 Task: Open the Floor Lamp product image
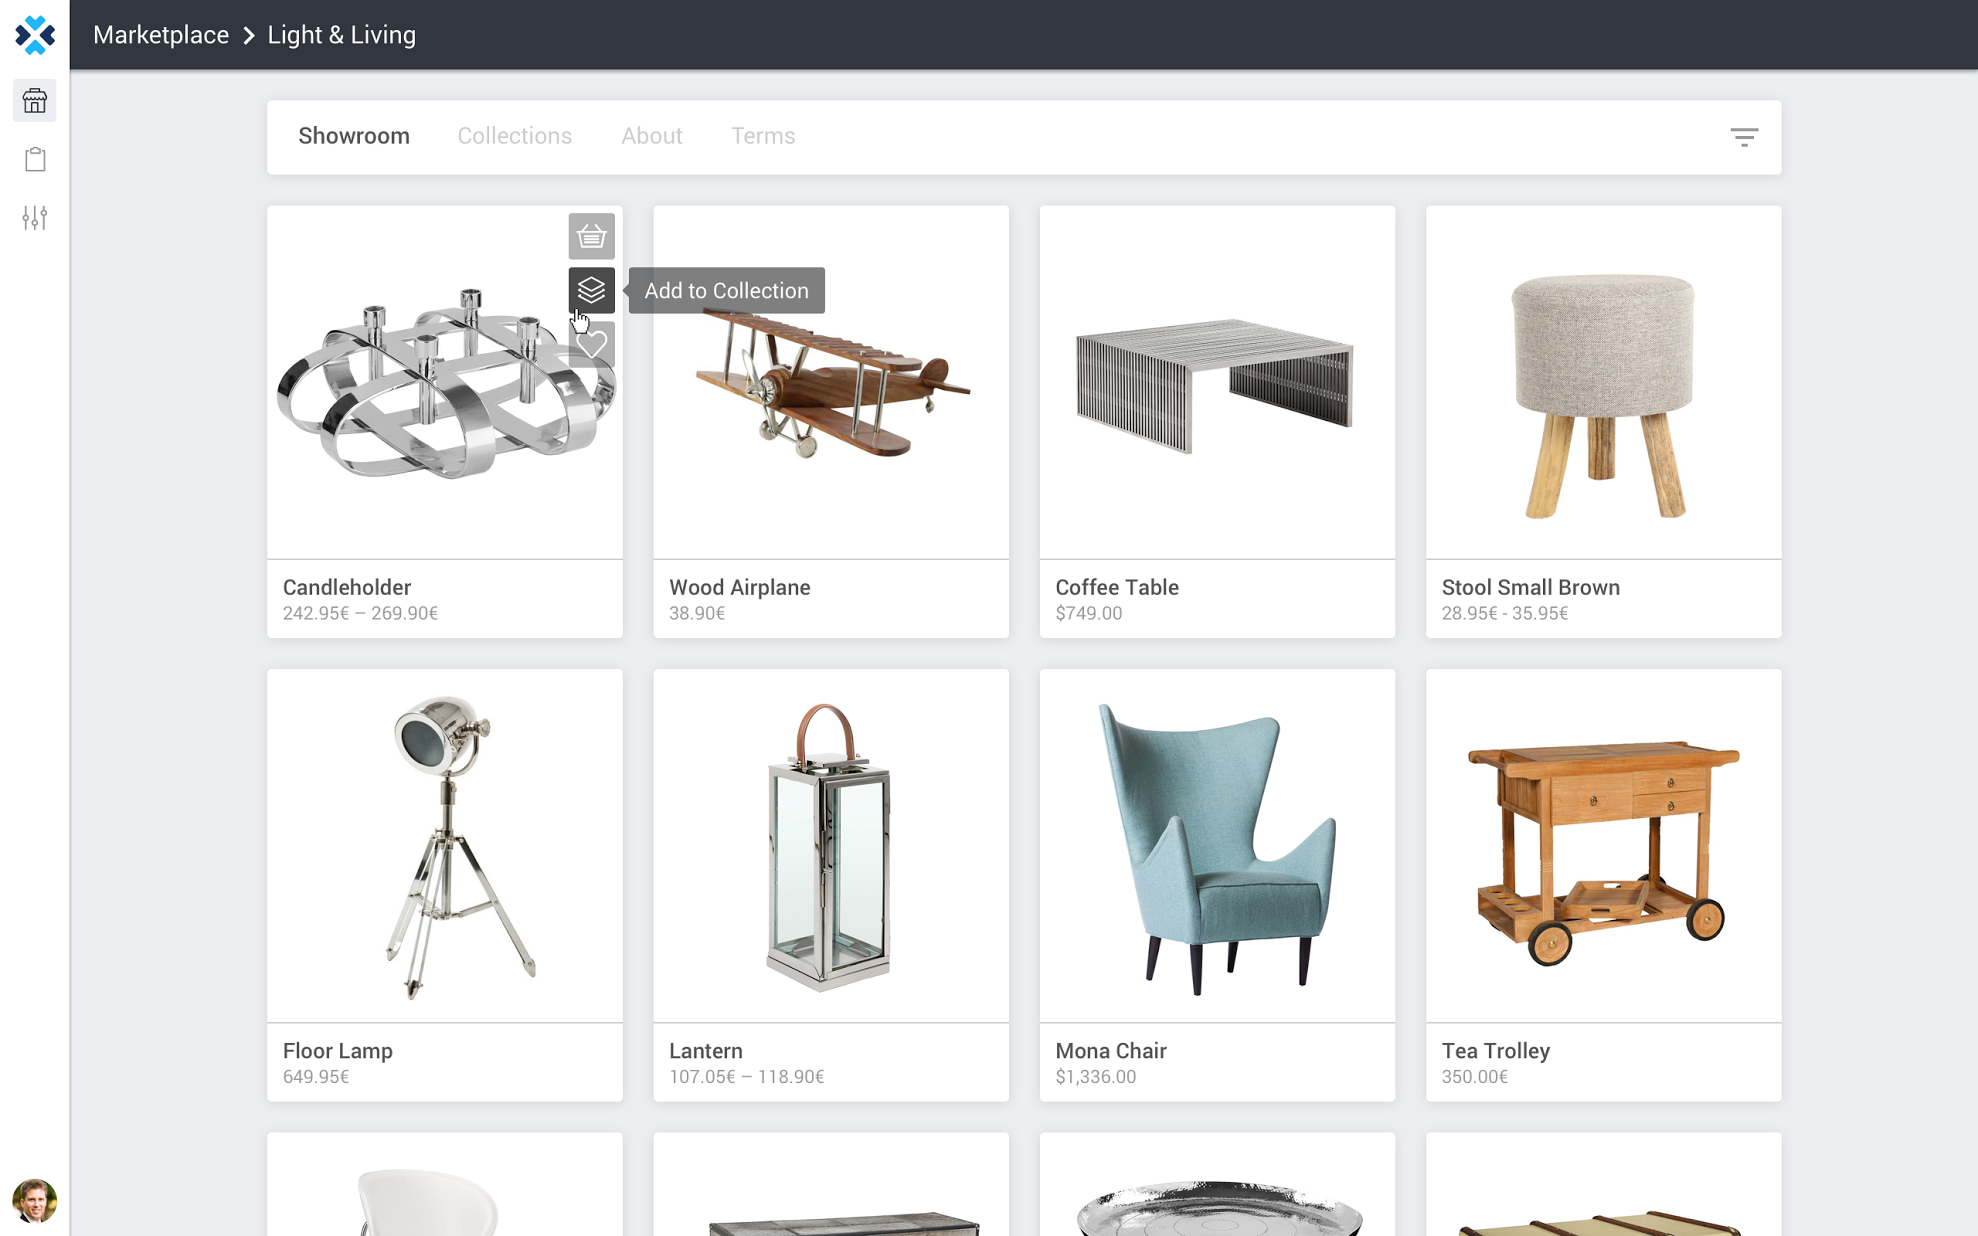445,846
